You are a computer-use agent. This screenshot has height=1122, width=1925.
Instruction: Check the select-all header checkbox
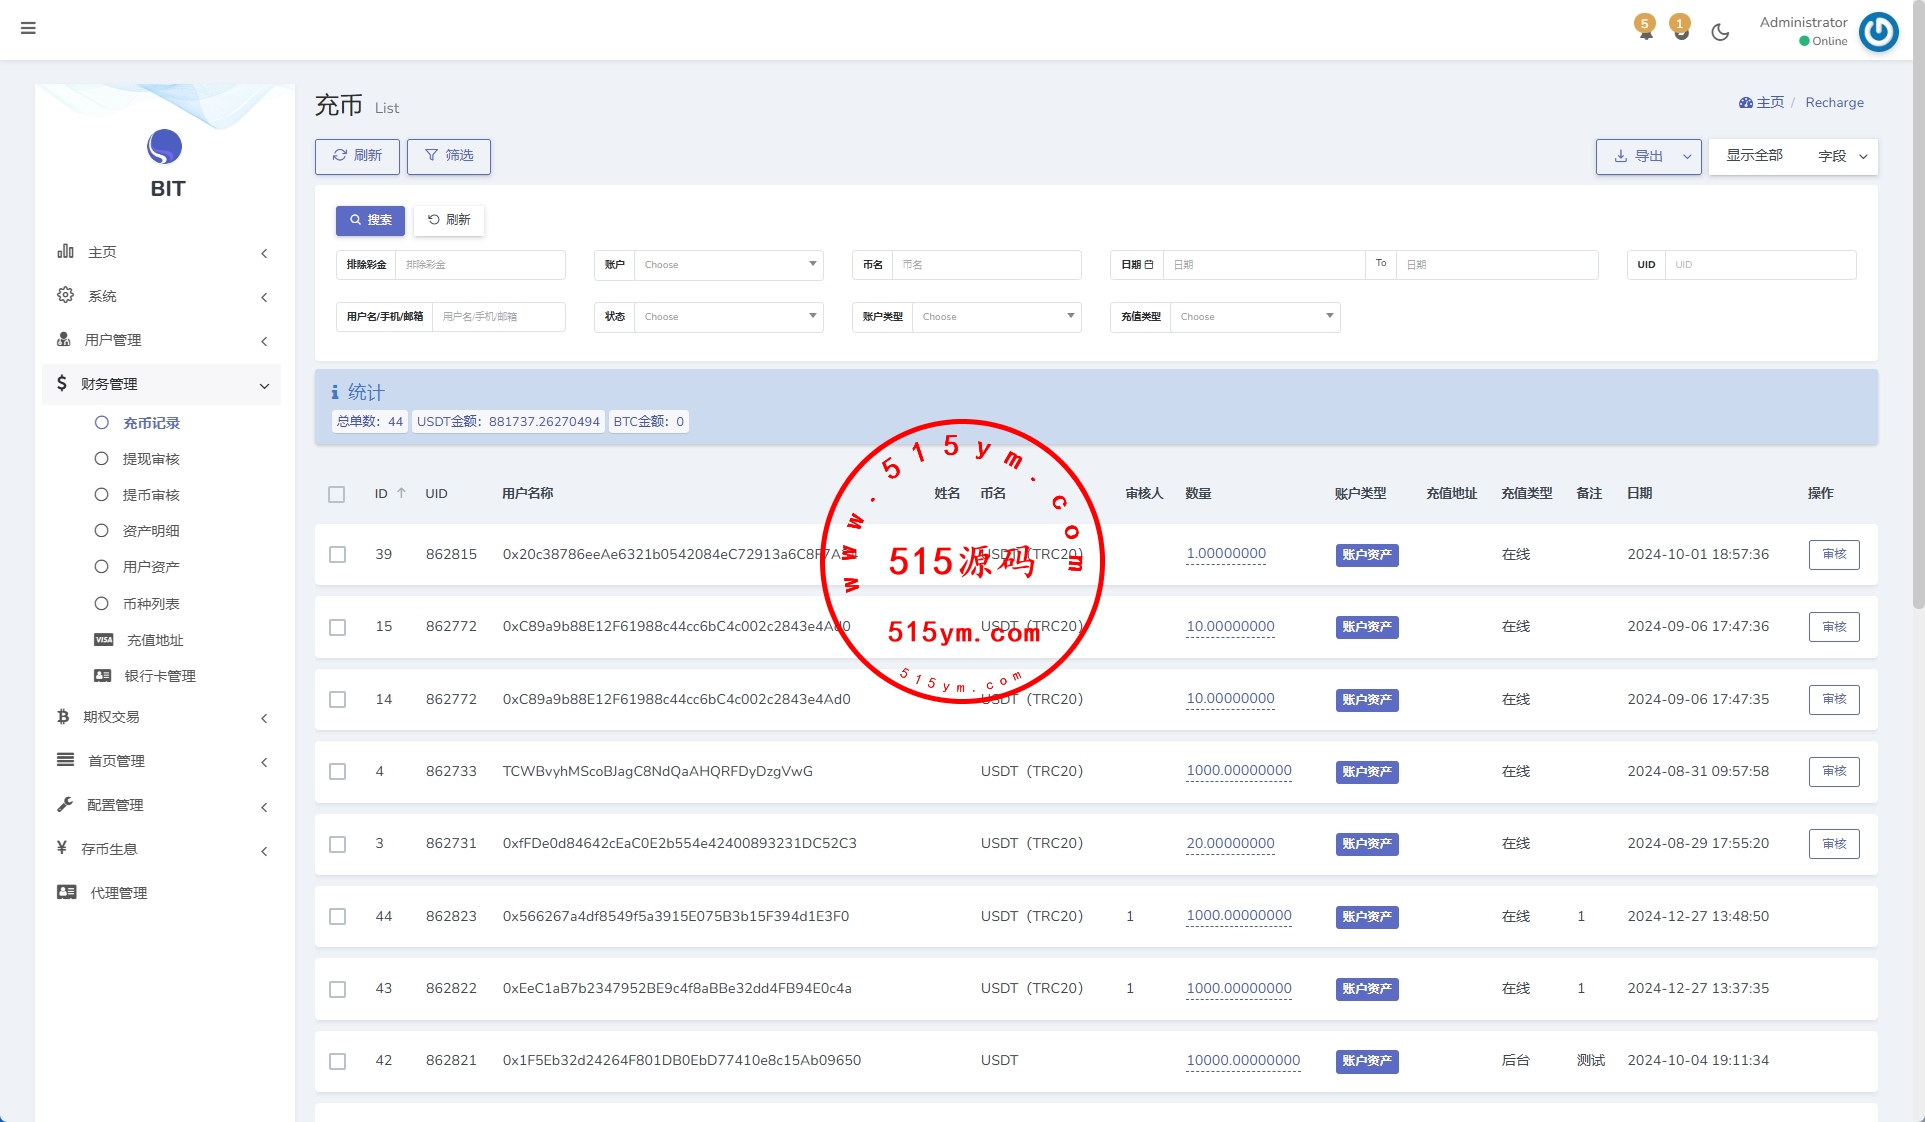pyautogui.click(x=337, y=494)
